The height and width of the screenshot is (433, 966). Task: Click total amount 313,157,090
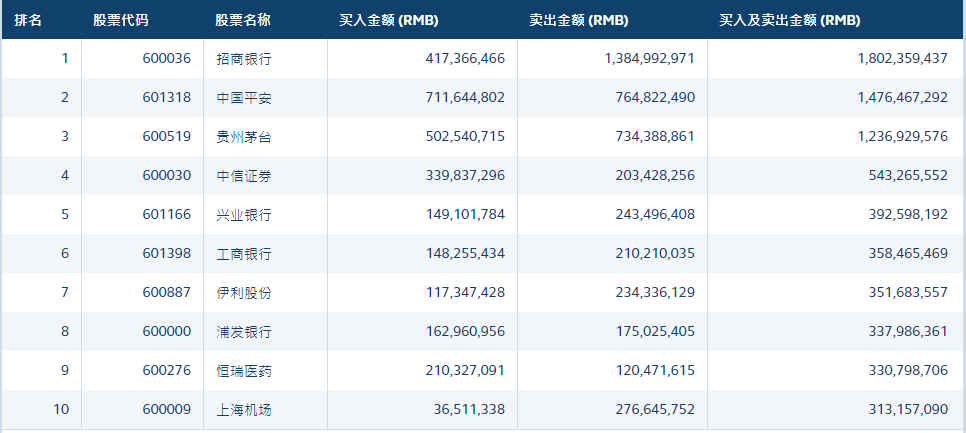908,409
